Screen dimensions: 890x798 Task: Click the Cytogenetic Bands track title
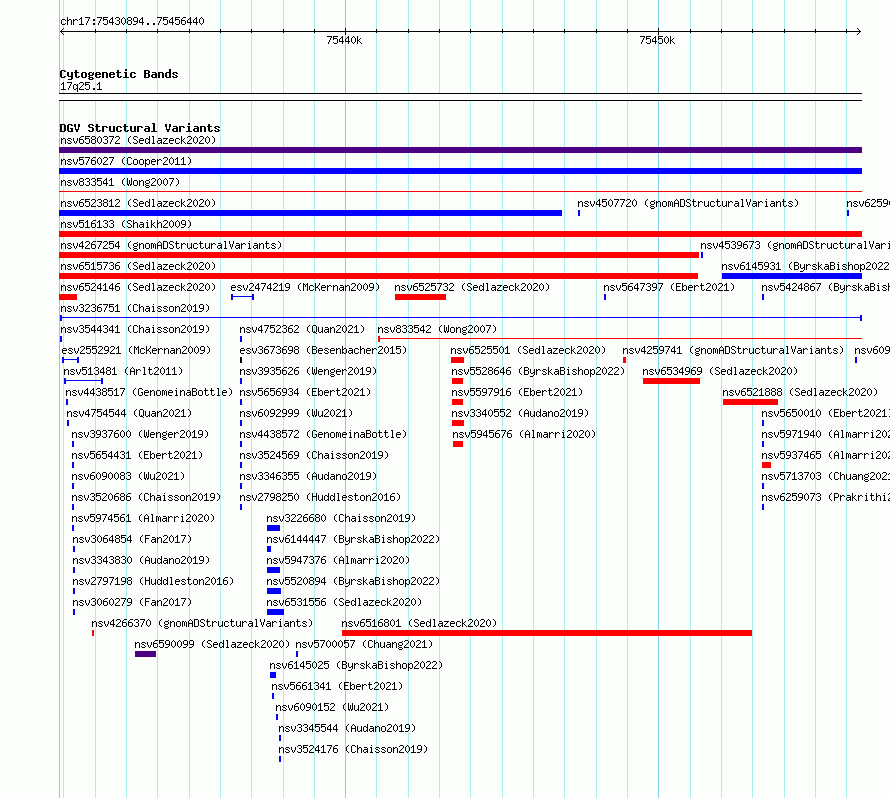pos(119,74)
